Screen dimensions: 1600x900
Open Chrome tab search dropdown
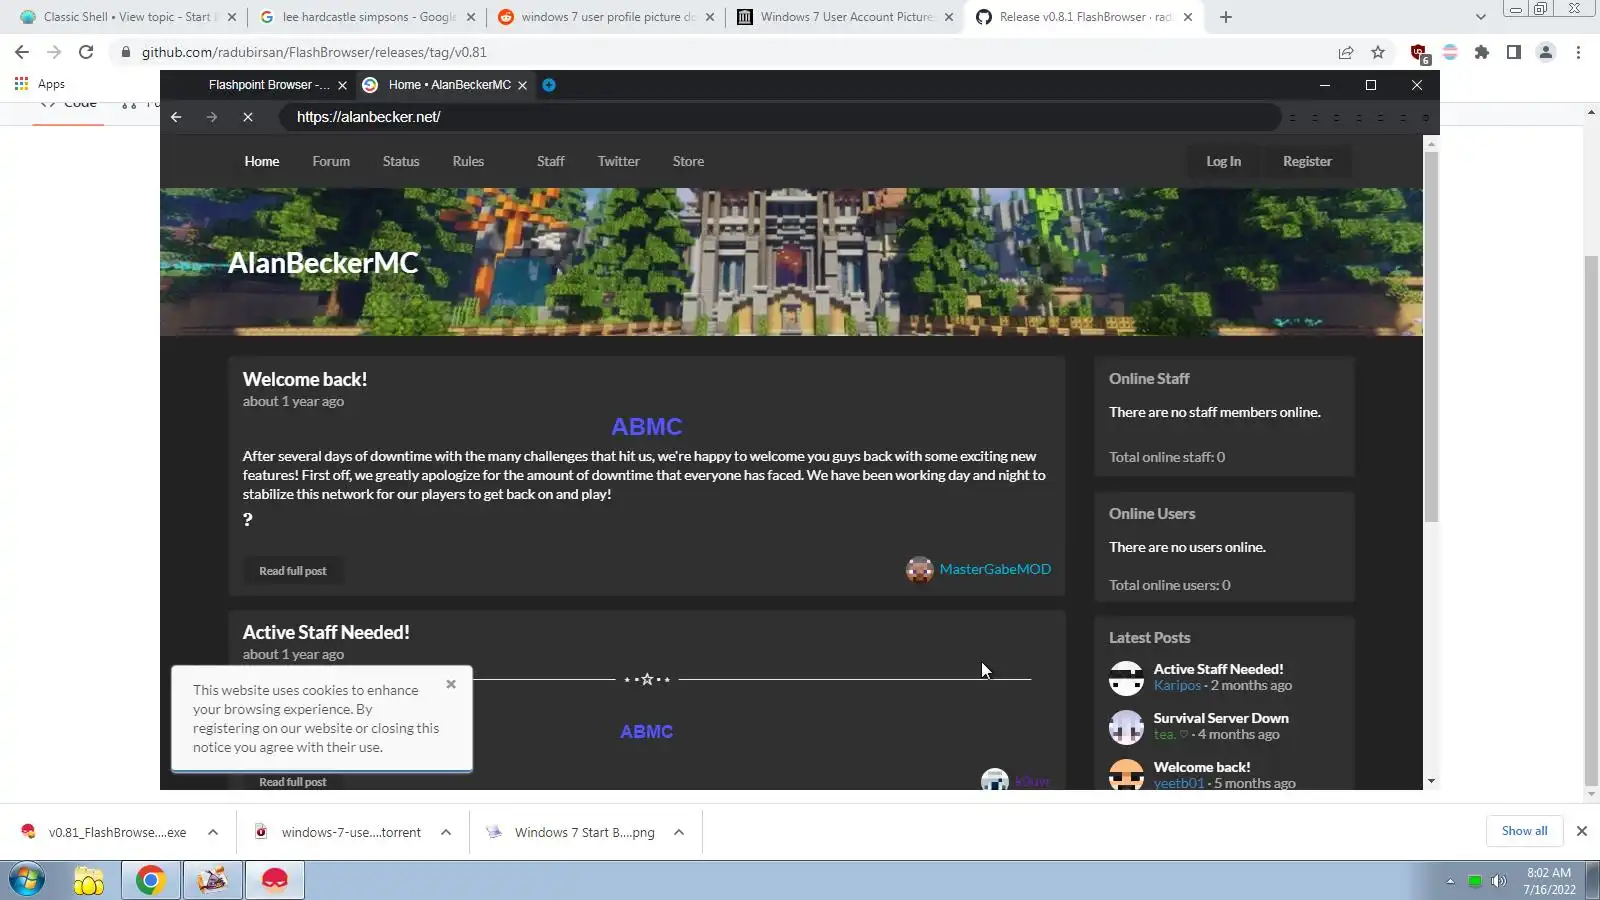tap(1481, 17)
